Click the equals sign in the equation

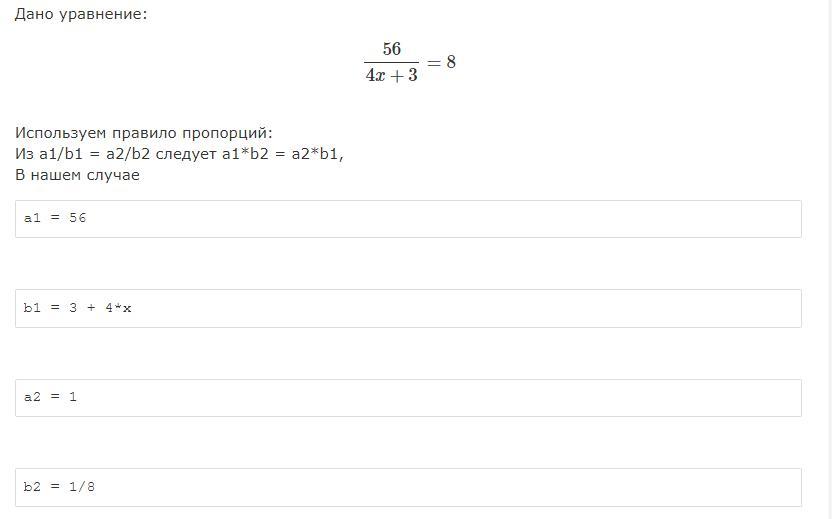(433, 62)
